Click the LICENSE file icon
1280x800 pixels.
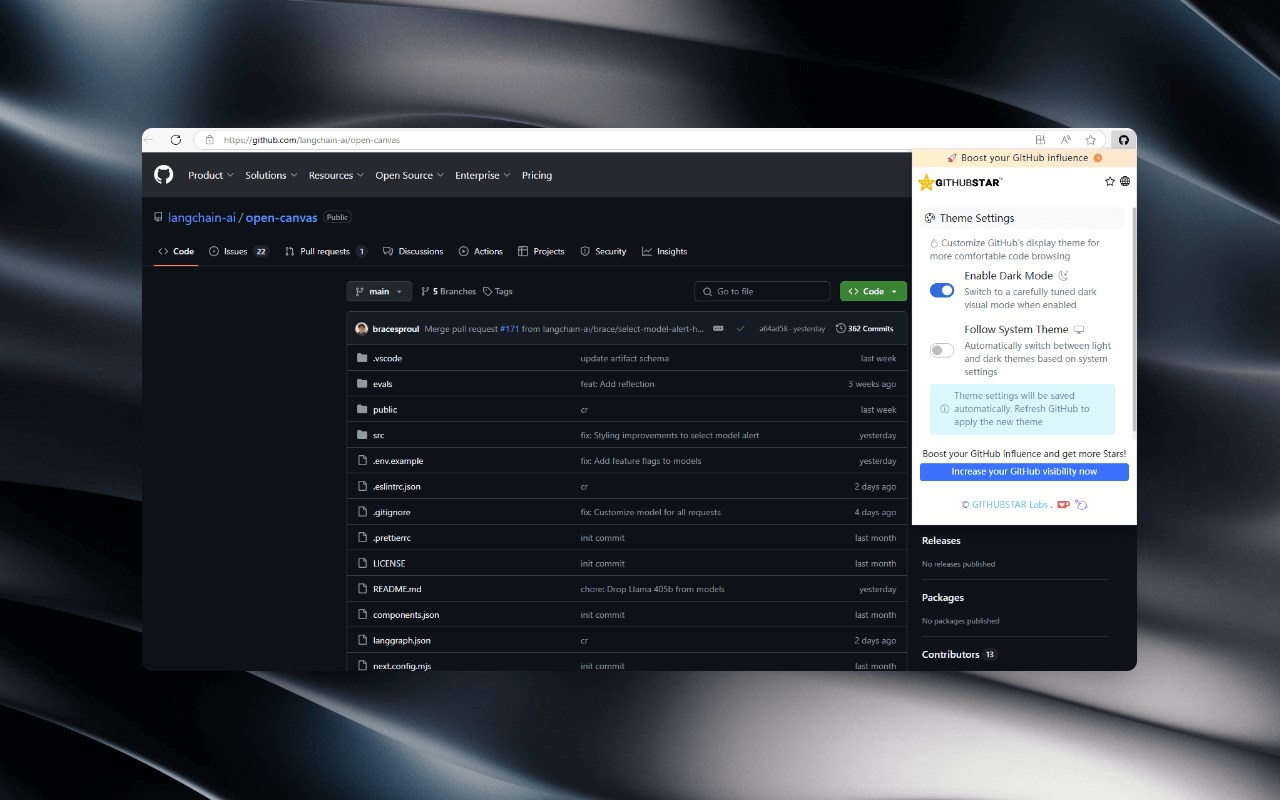tap(363, 563)
